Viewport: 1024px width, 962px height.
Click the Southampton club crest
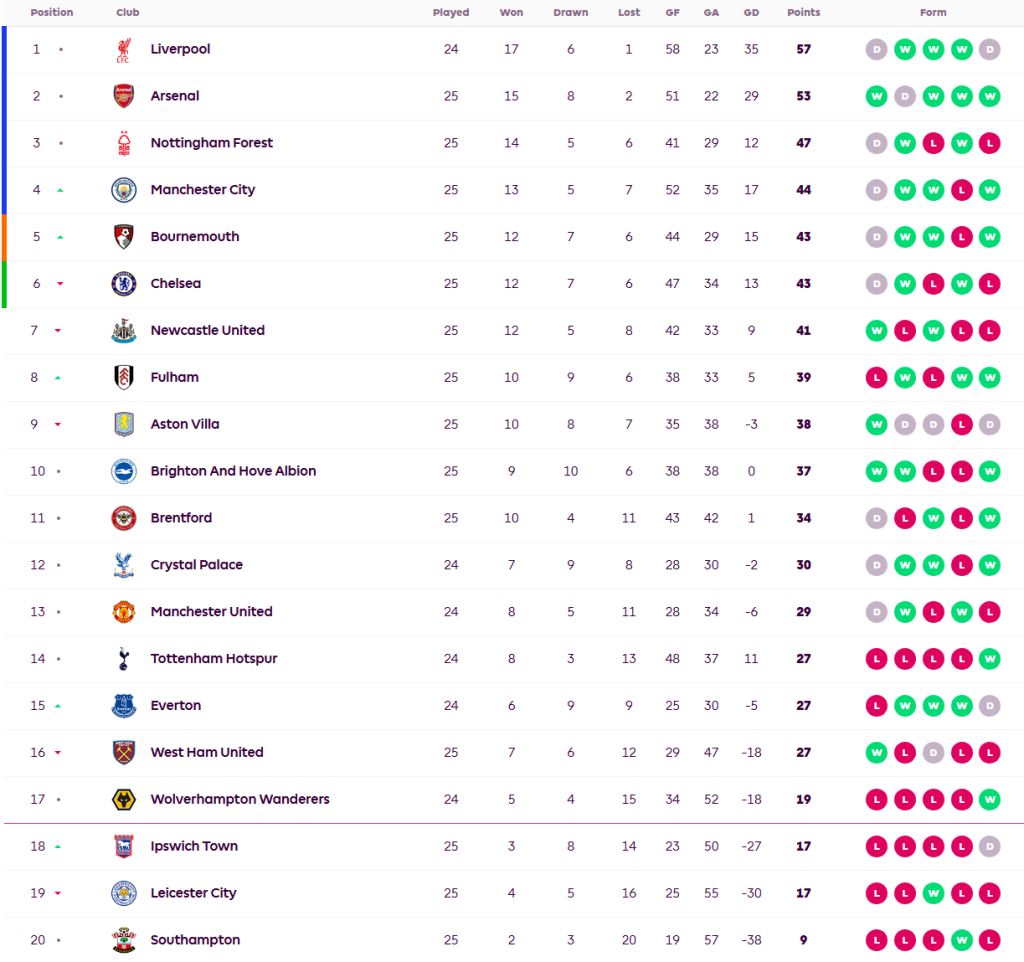click(x=124, y=940)
